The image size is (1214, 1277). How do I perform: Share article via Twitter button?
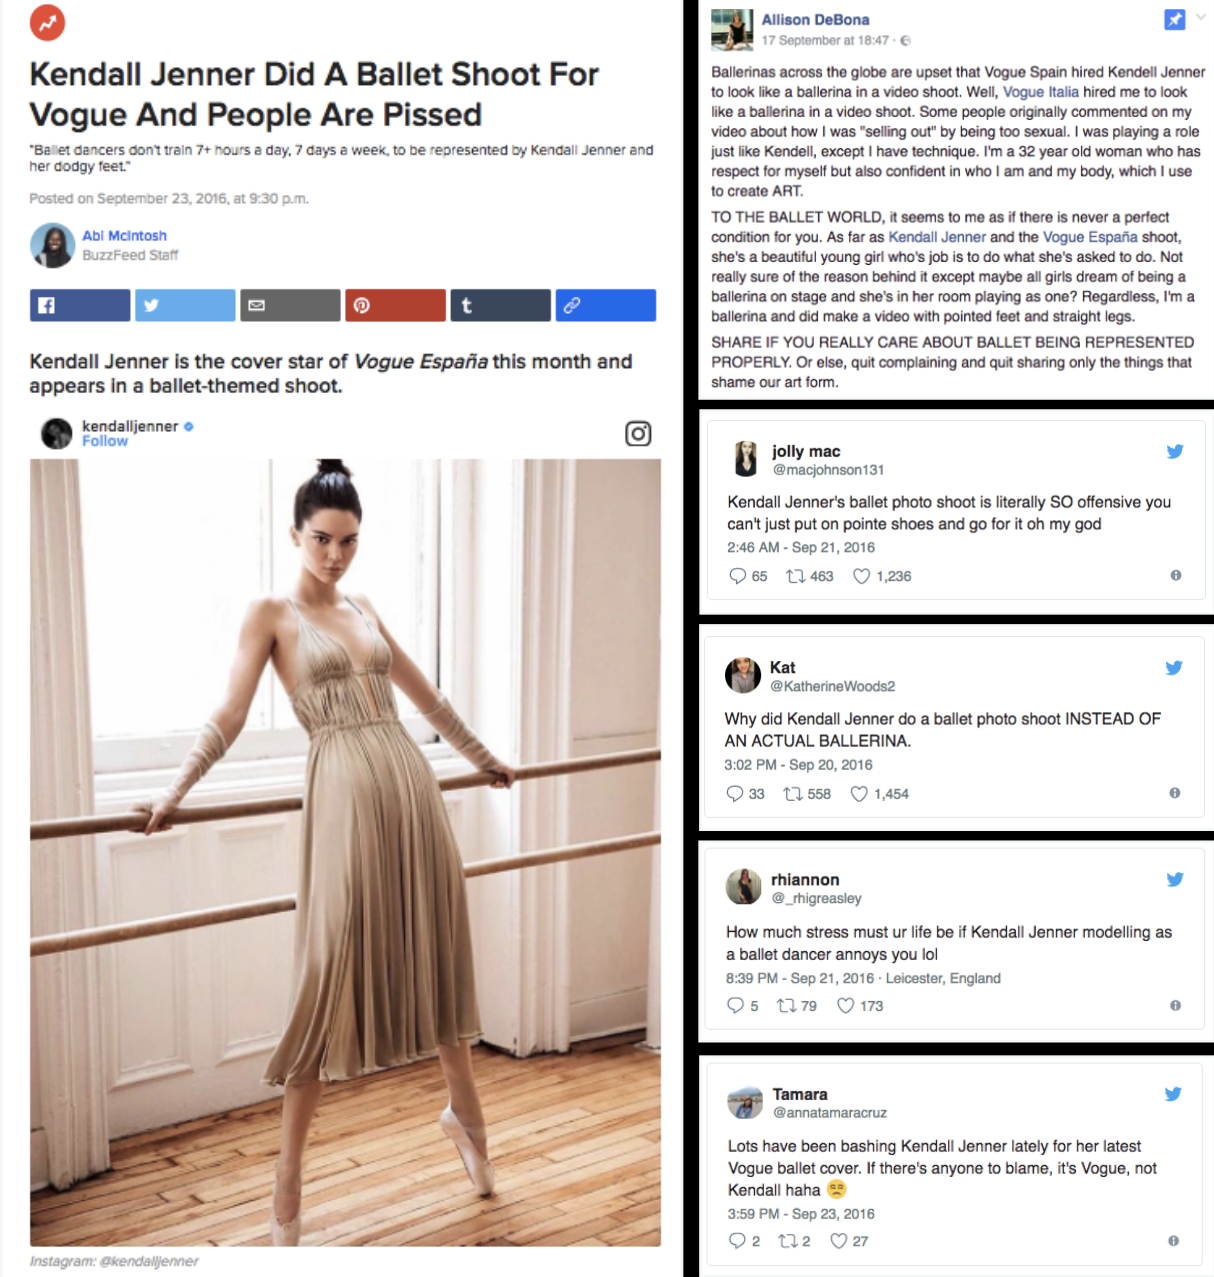[x=185, y=305]
